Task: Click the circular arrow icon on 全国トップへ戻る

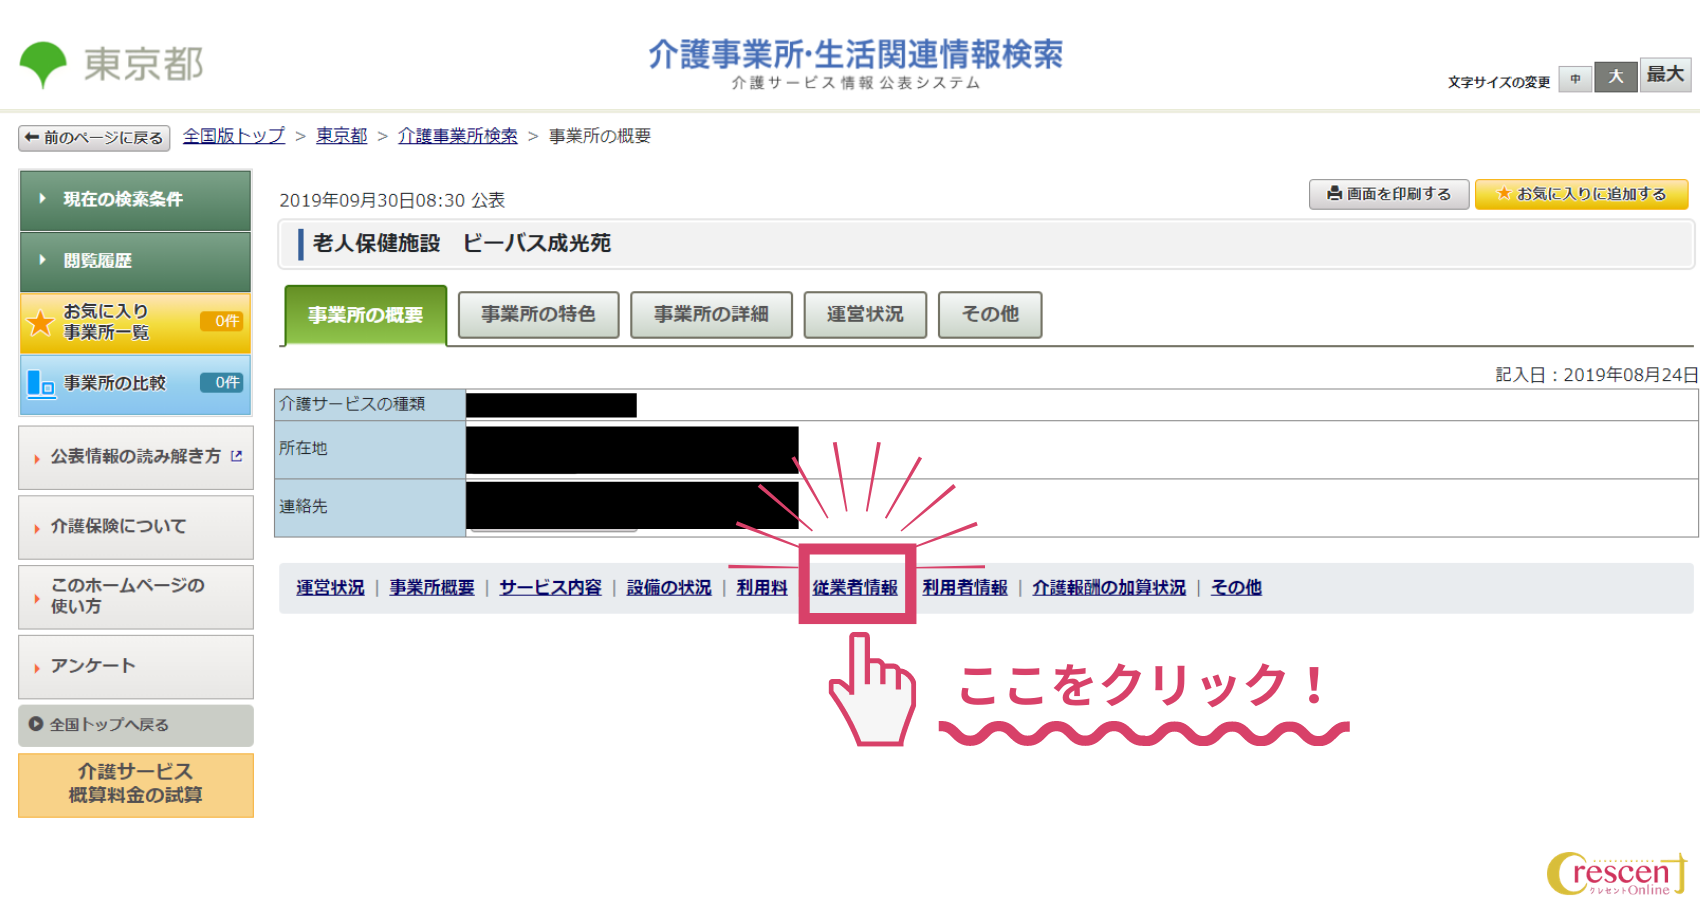Action: click(34, 725)
